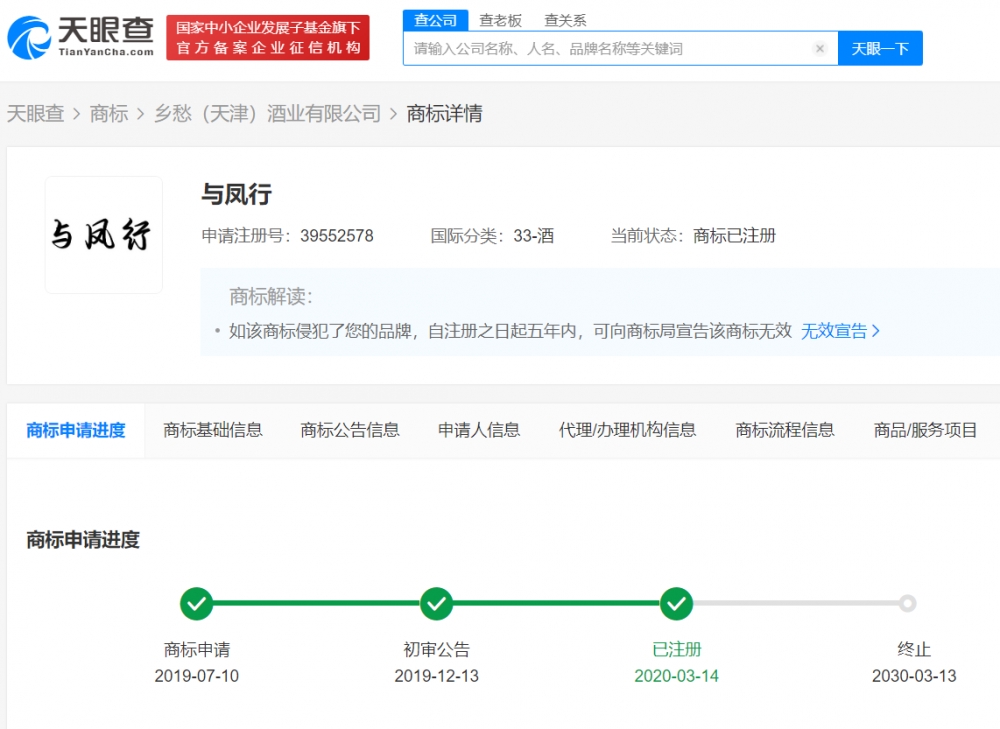Click the green date 2020-03-14
Image resolution: width=1000 pixels, height=729 pixels.
point(676,676)
